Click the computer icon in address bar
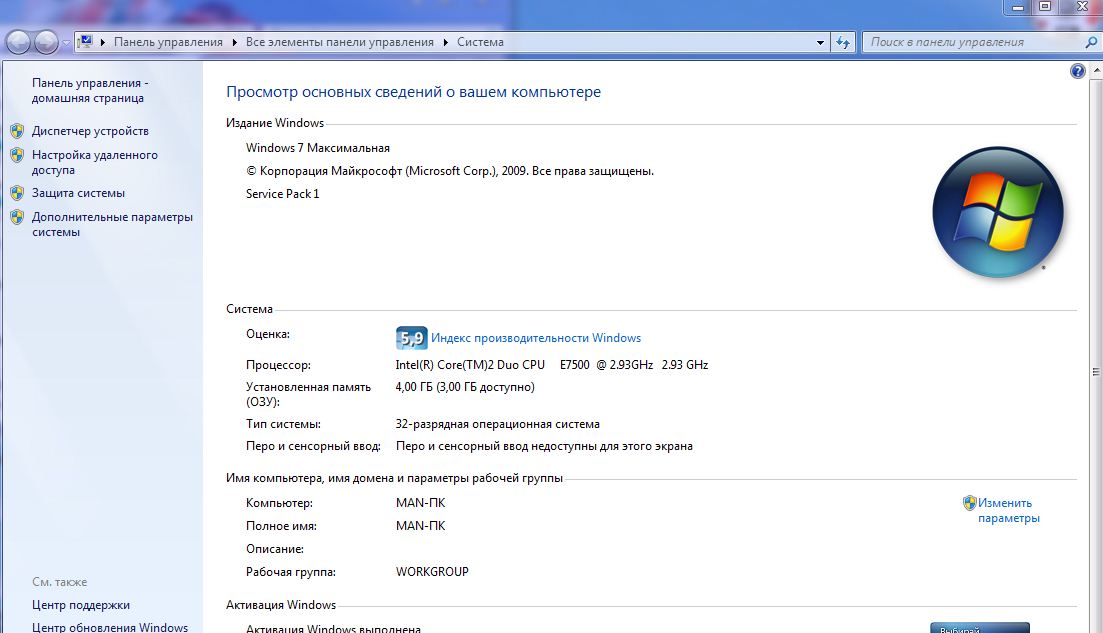 [86, 41]
